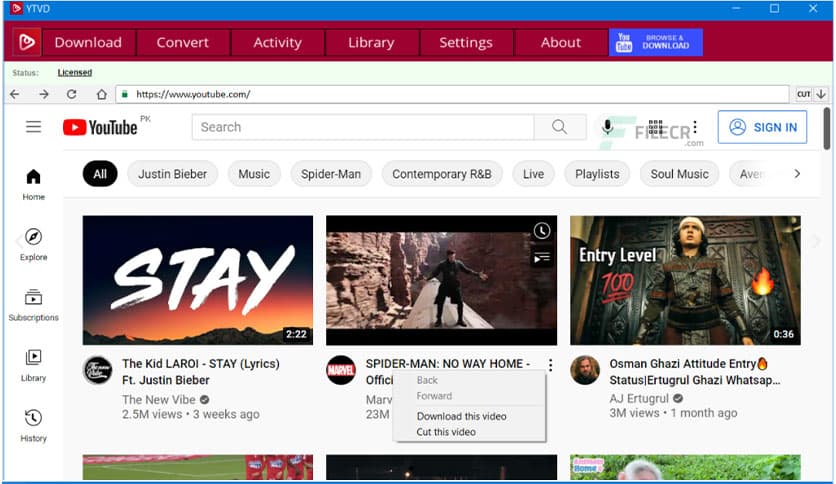Image resolution: width=836 pixels, height=484 pixels.
Task: Click the YouTube search input field
Action: pos(362,127)
